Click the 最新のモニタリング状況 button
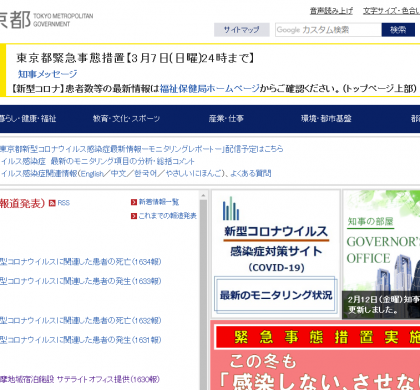This screenshot has height=390, width=420. click(275, 295)
